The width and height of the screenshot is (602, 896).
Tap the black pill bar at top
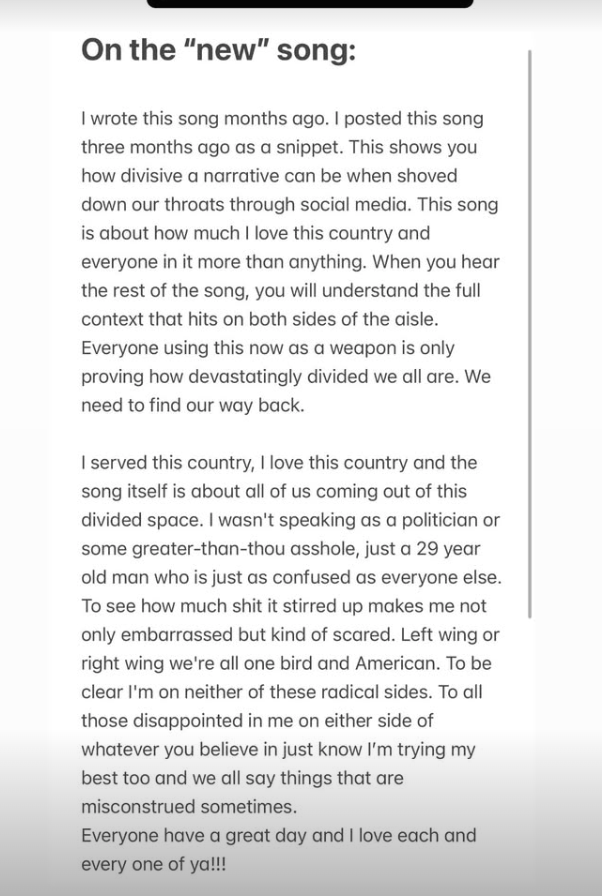310,3
